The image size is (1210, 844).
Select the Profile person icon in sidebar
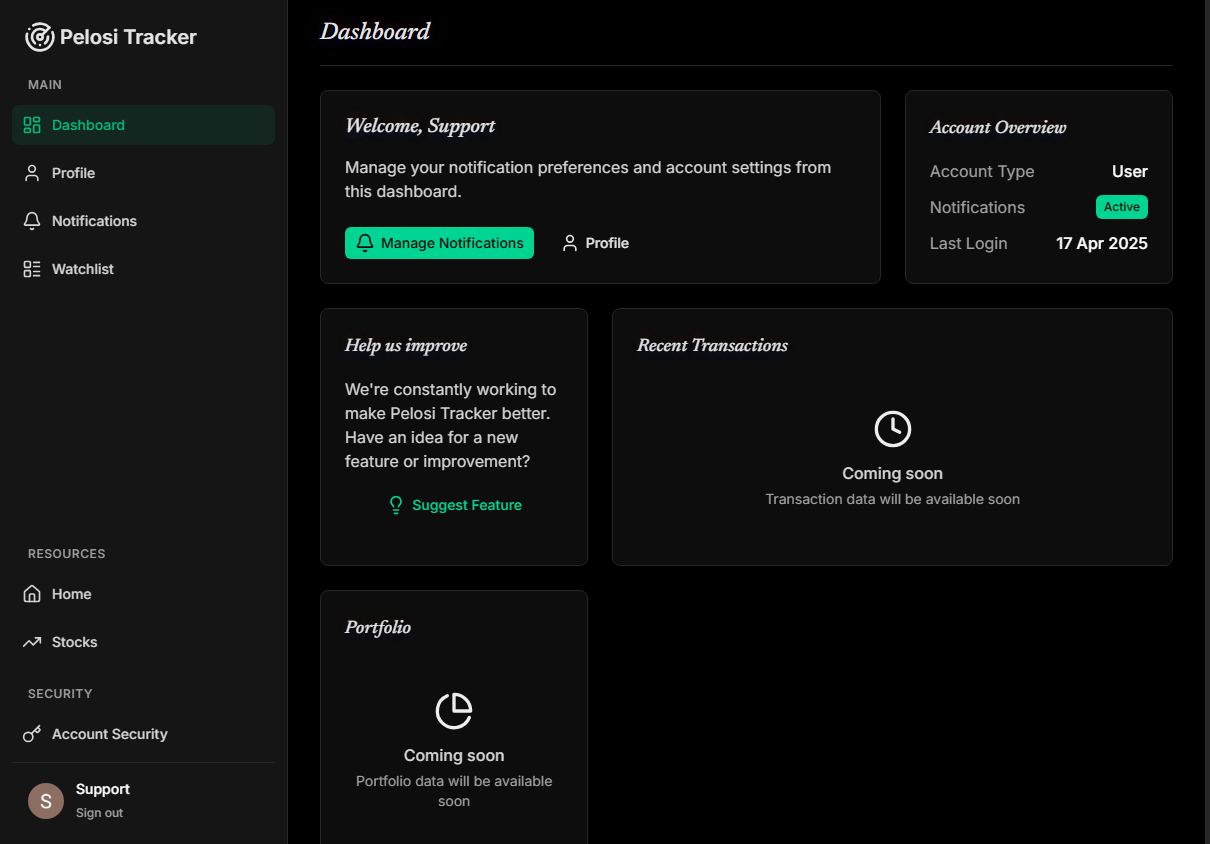30,173
